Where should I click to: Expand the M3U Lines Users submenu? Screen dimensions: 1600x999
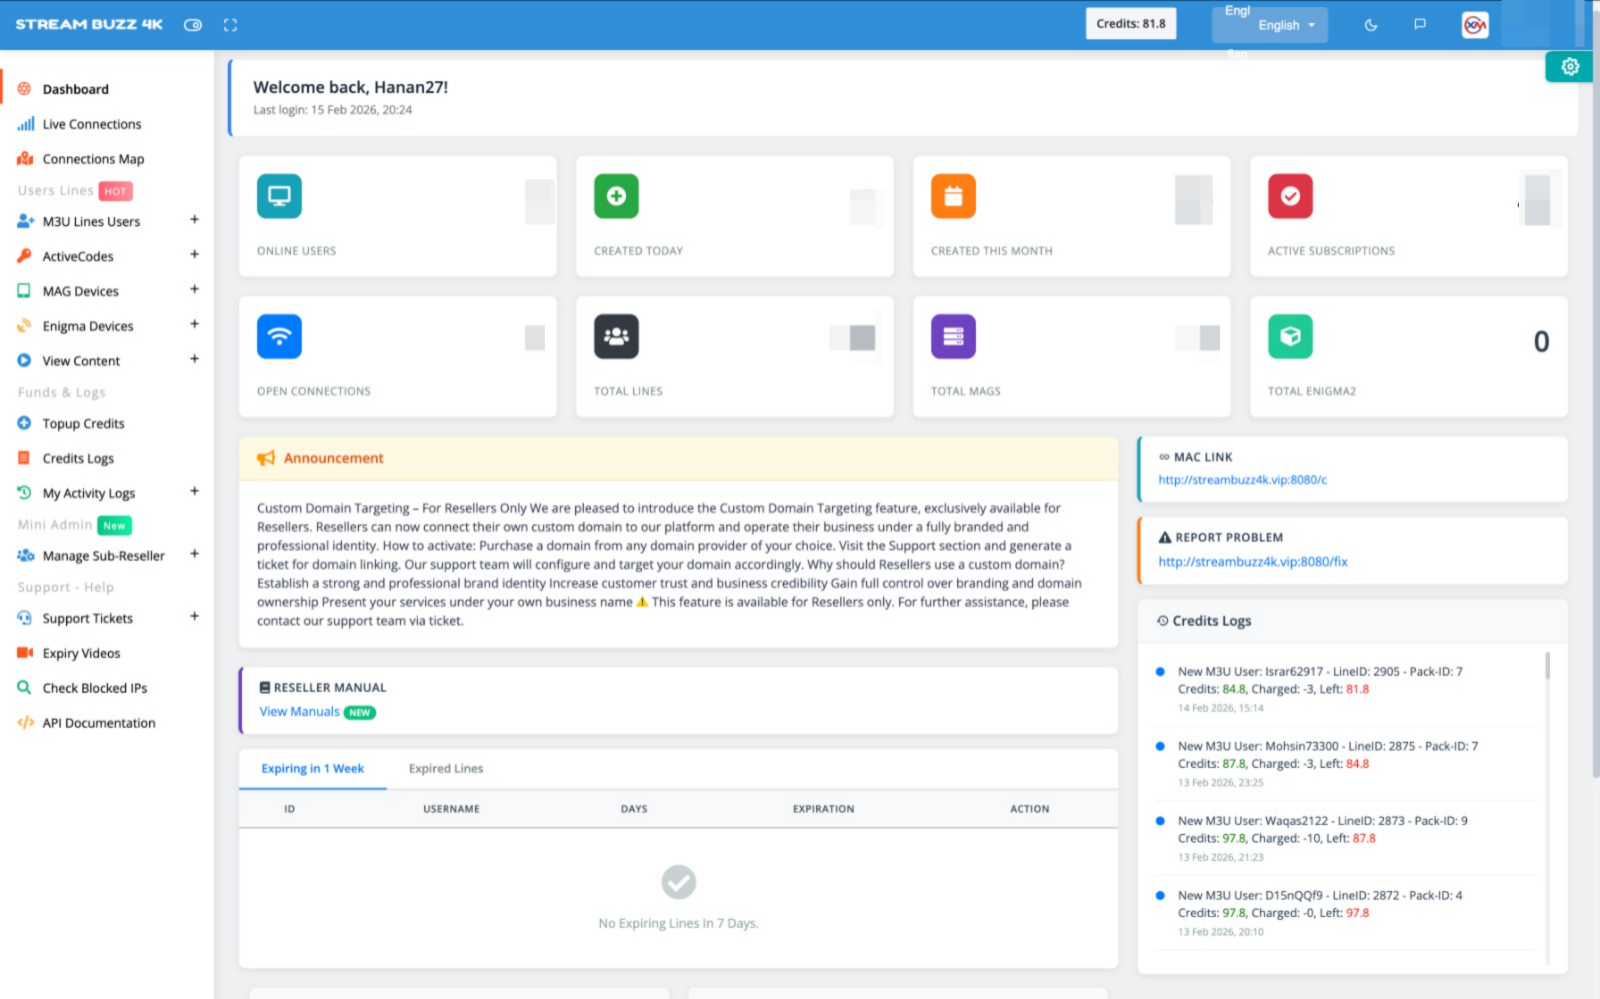tap(194, 220)
